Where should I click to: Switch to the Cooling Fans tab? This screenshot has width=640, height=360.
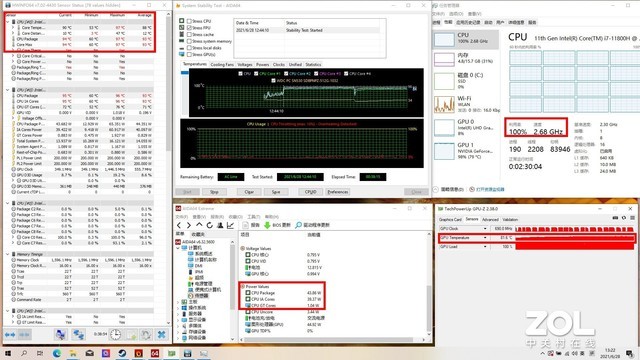222,64
